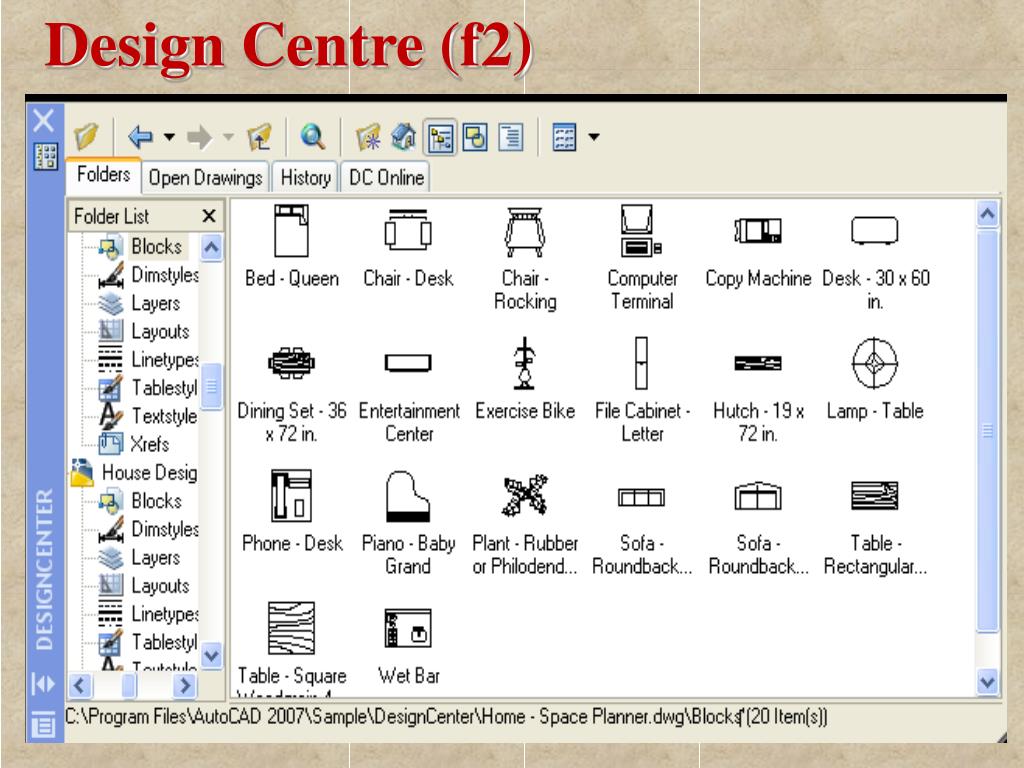Screen dimensions: 1024x768
Task: Click the palette properties icon below X
Action: [45, 157]
